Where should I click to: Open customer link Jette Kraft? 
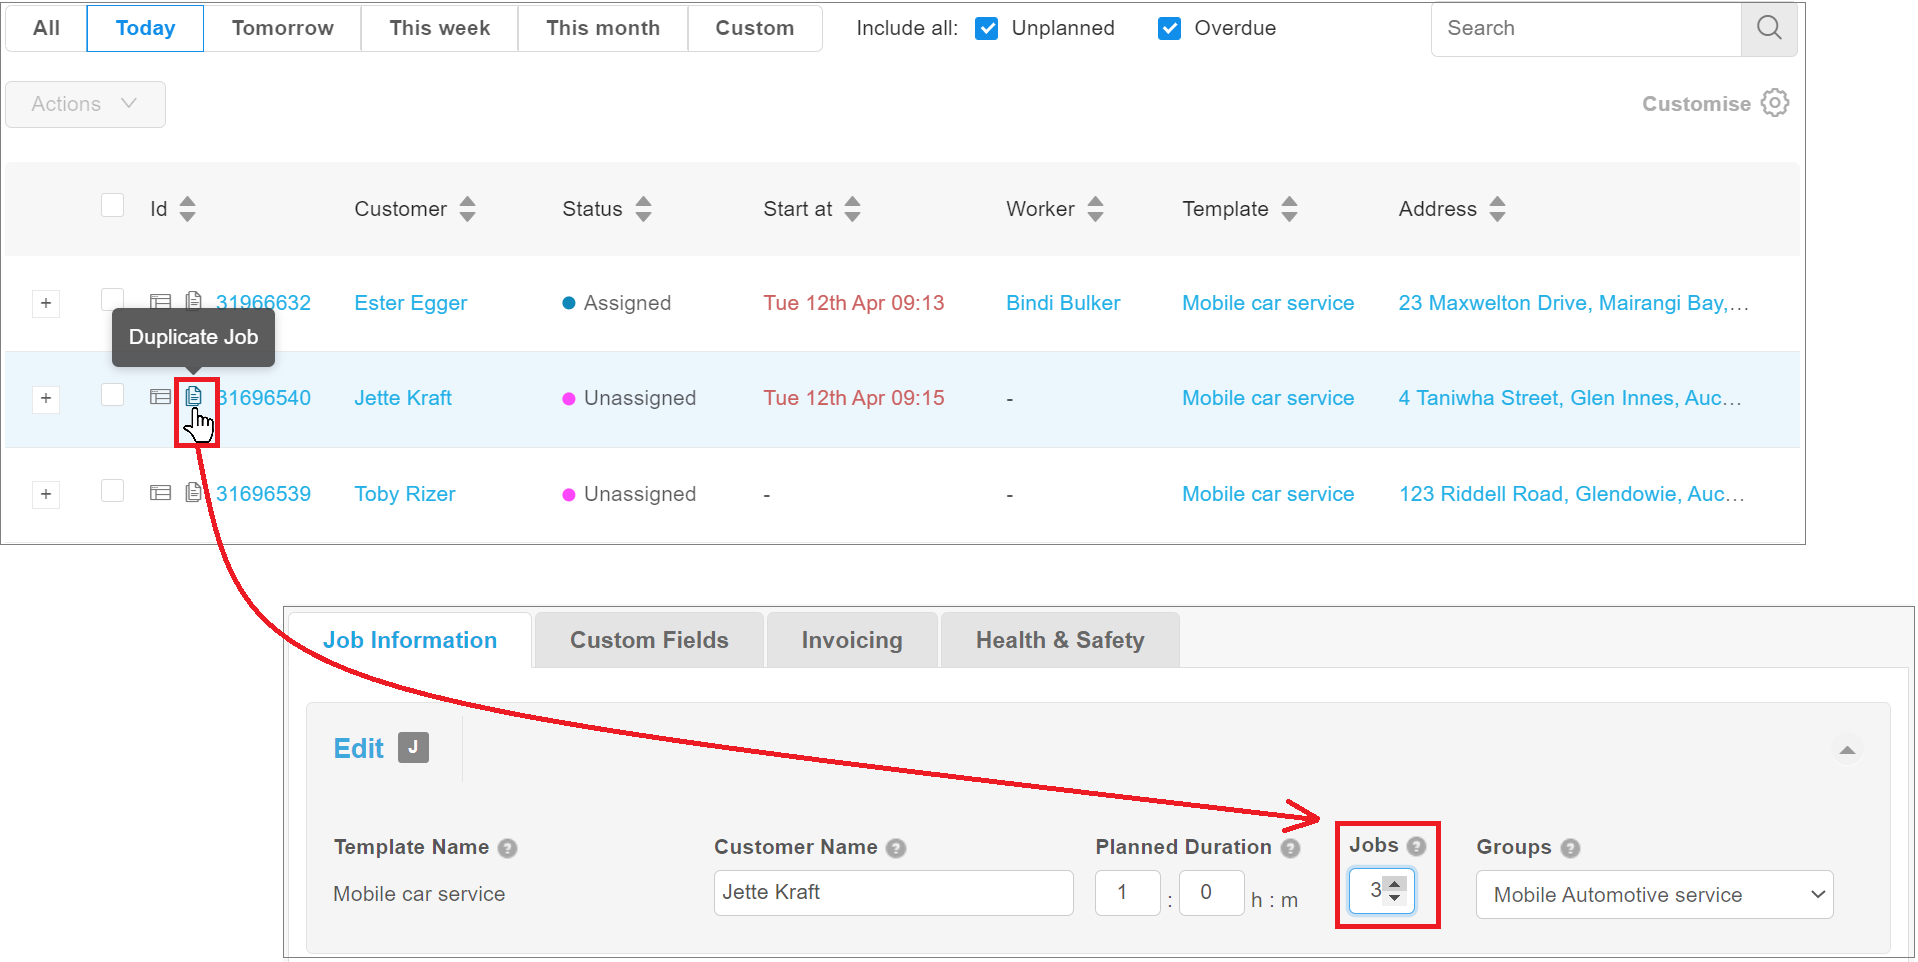pyautogui.click(x=403, y=398)
